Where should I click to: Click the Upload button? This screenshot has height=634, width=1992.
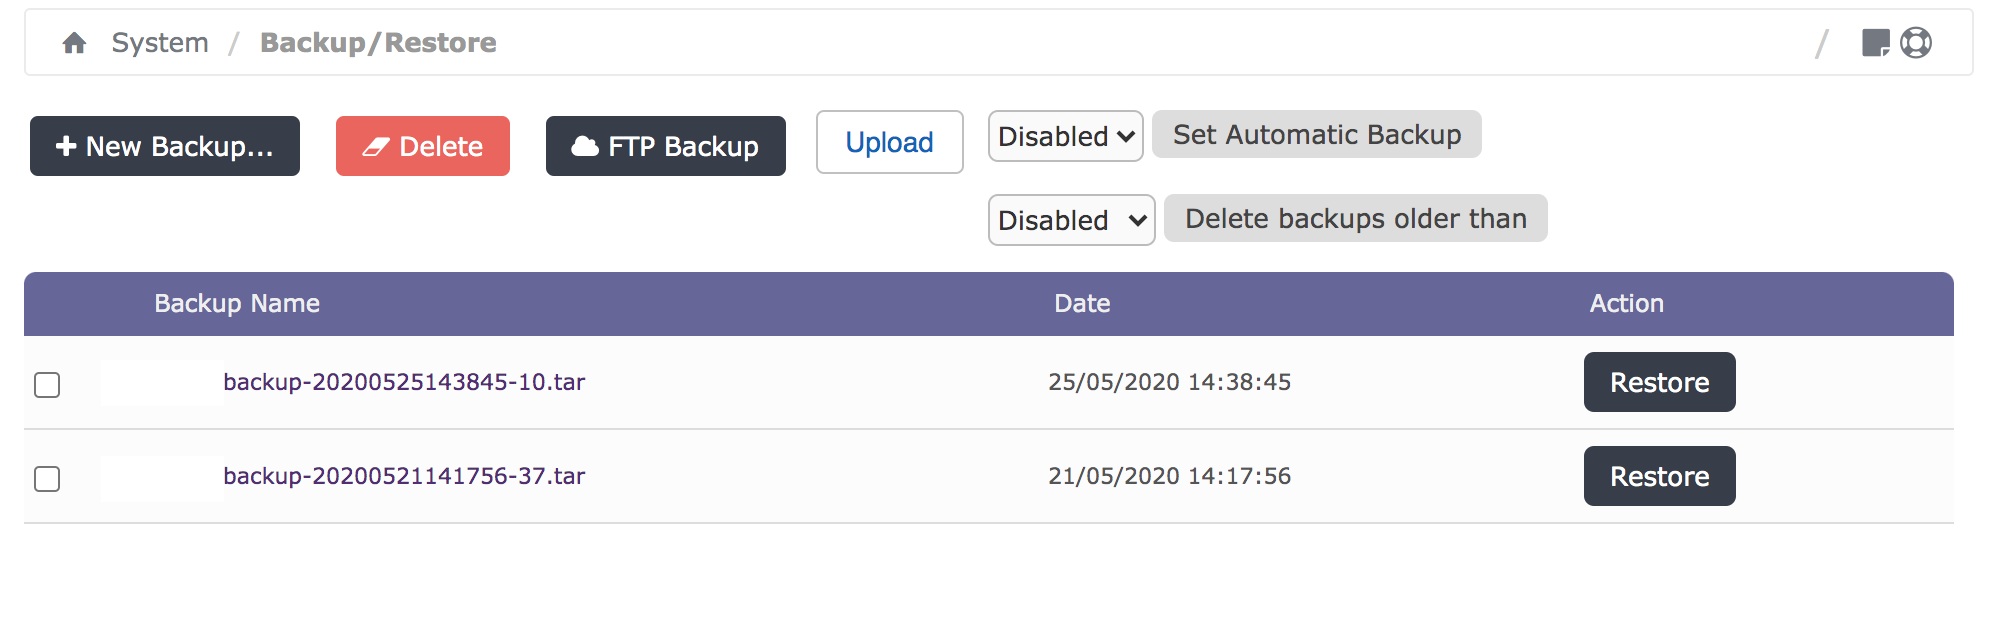[x=889, y=142]
